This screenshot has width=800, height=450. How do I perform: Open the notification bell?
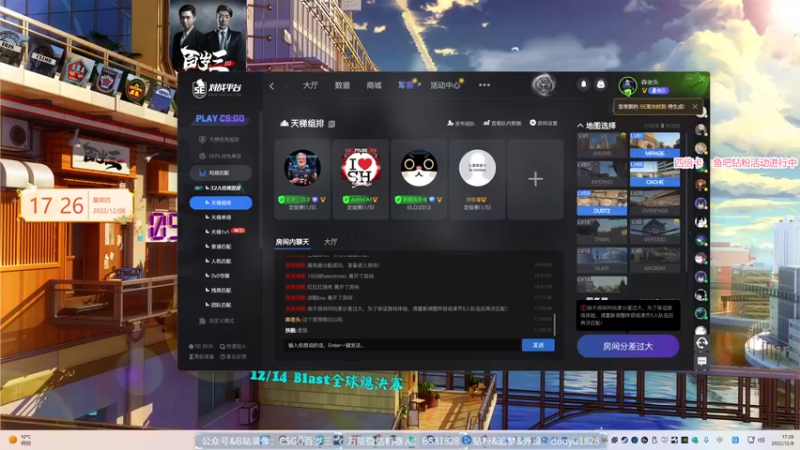584,85
